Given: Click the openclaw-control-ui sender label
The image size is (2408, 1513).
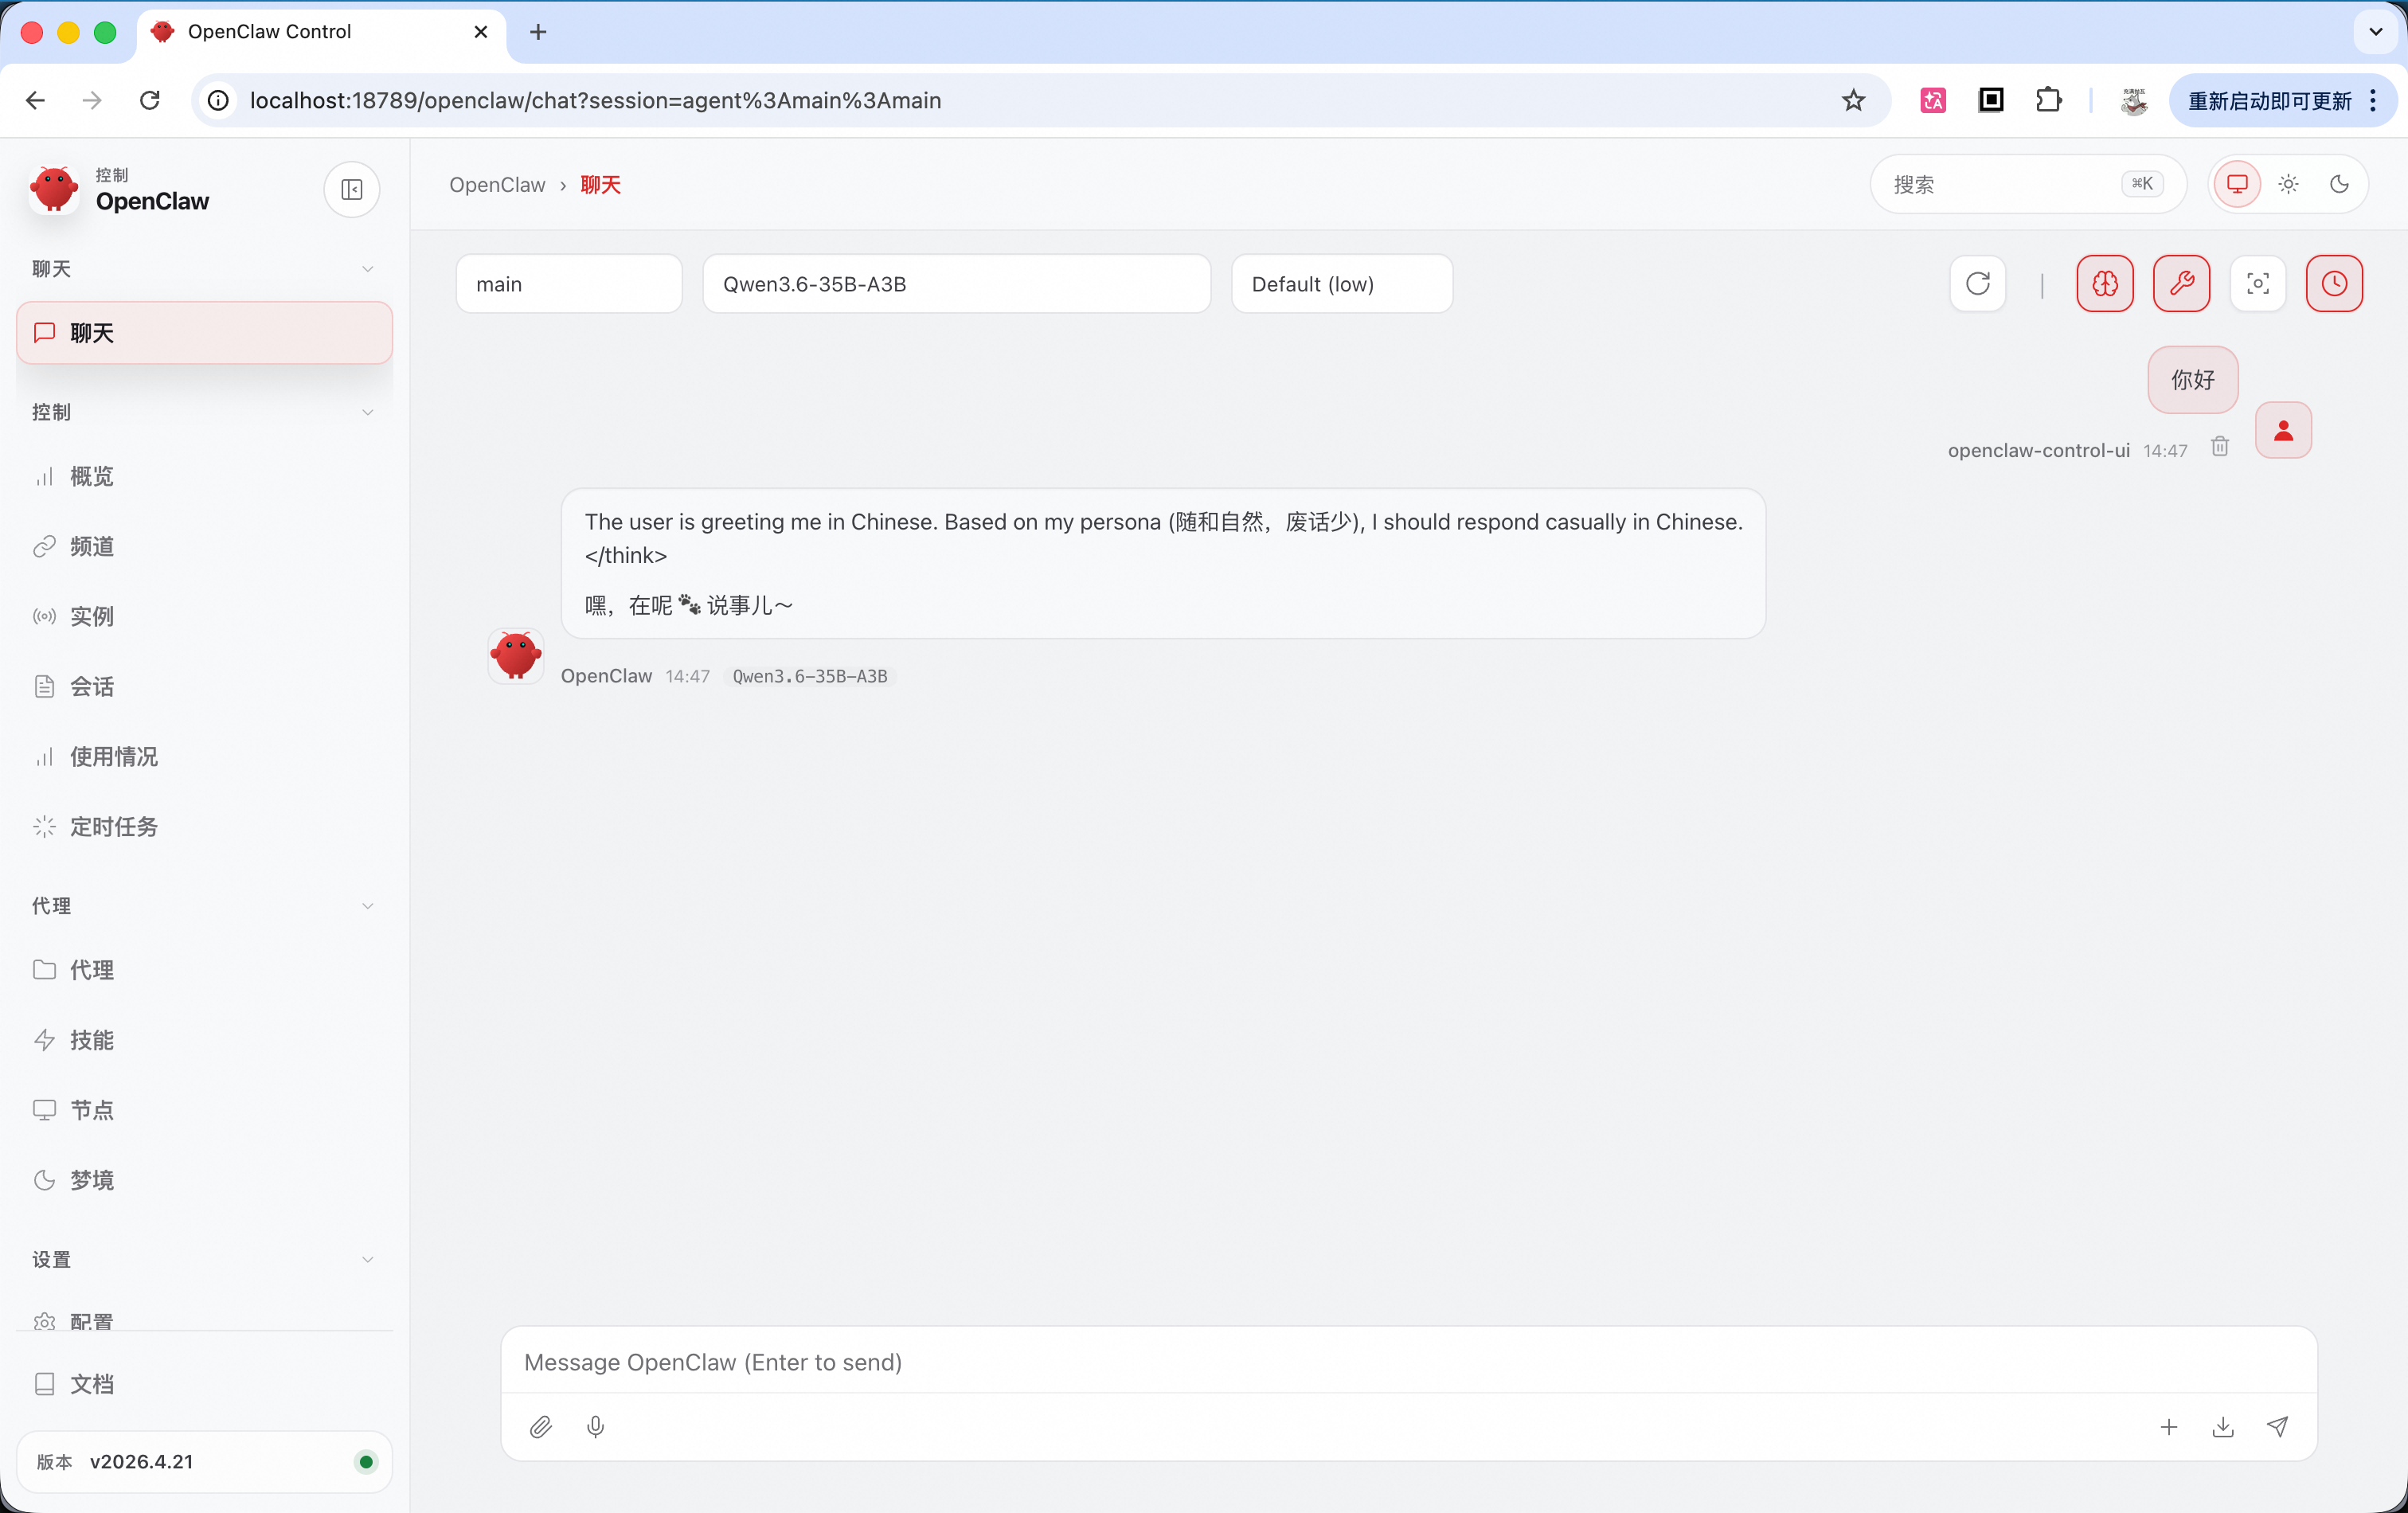Looking at the screenshot, I should click(2038, 451).
